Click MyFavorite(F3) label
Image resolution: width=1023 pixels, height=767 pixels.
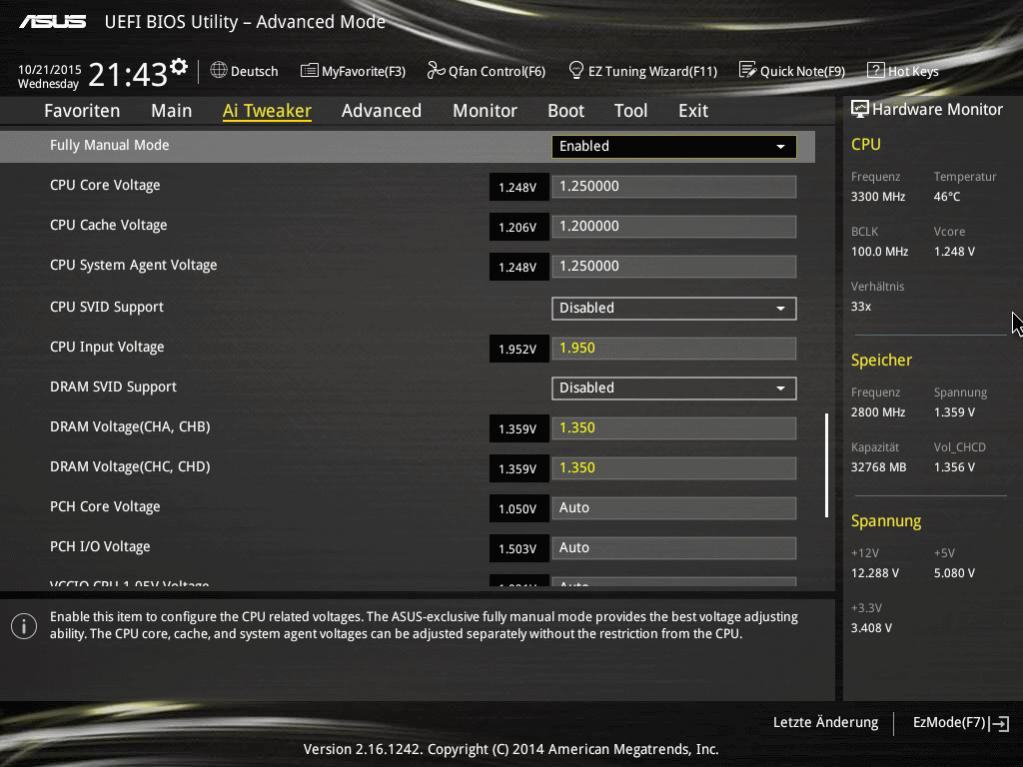363,71
